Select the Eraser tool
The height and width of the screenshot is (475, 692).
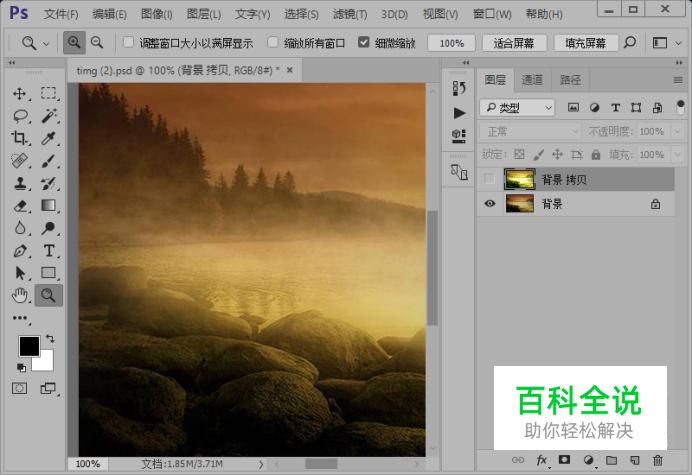pyautogui.click(x=19, y=206)
